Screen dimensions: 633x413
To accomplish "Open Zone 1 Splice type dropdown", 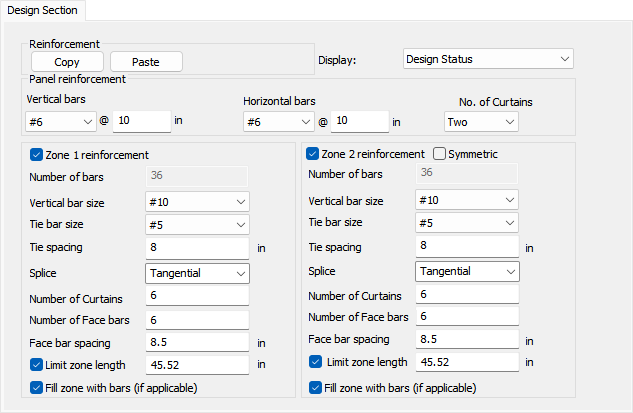I will pyautogui.click(x=197, y=273).
